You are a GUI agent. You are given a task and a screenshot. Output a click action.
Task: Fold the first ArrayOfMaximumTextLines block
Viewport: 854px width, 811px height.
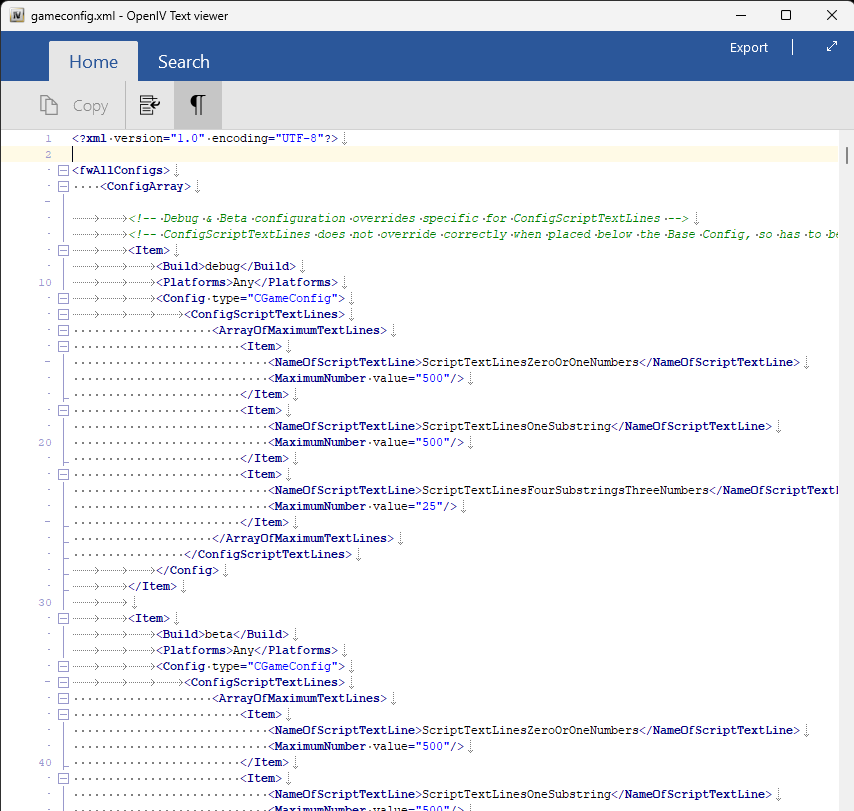point(63,330)
